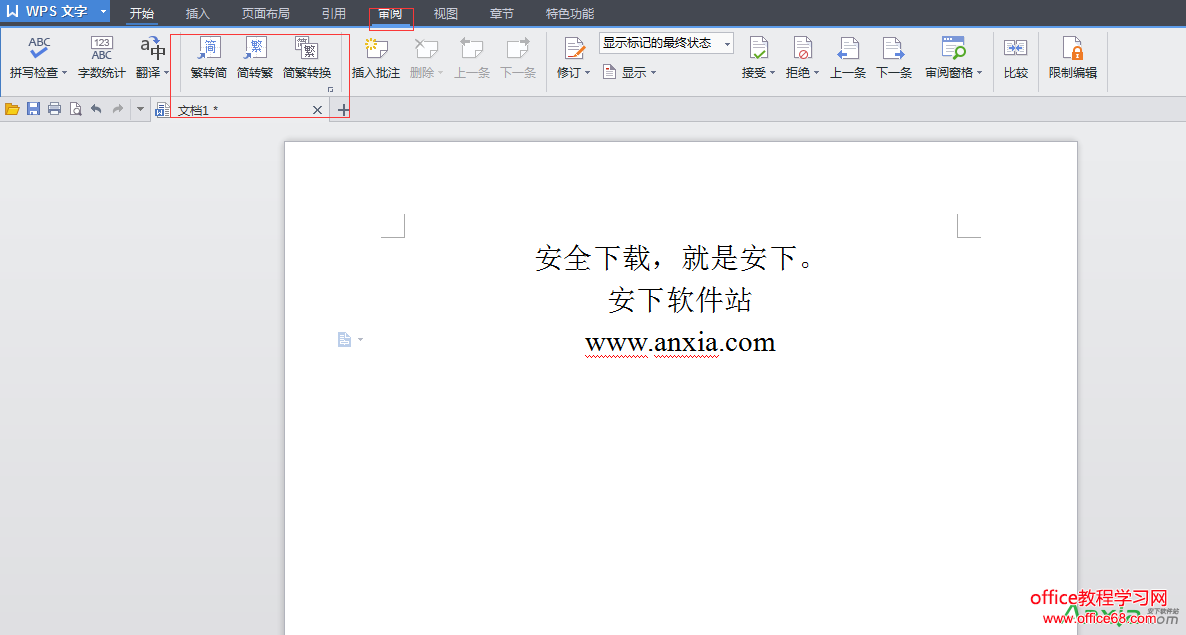1186x635 pixels.
Task: Click the 拒绝 reject change button
Action: 801,49
